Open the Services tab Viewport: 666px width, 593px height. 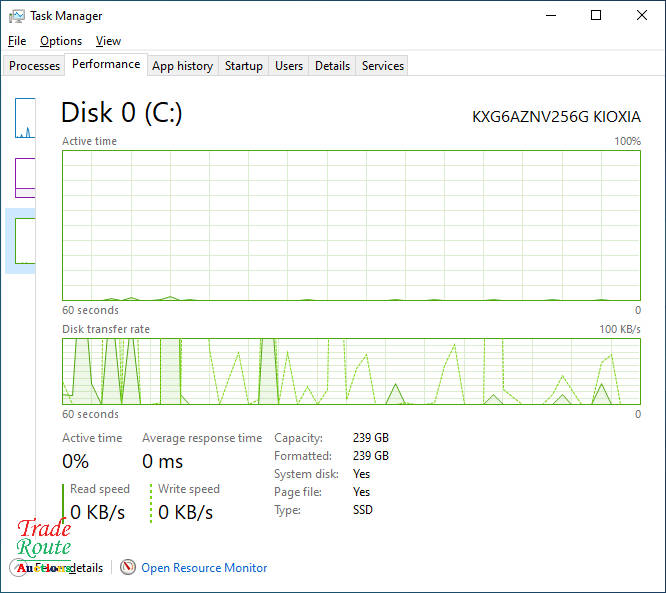tap(383, 66)
